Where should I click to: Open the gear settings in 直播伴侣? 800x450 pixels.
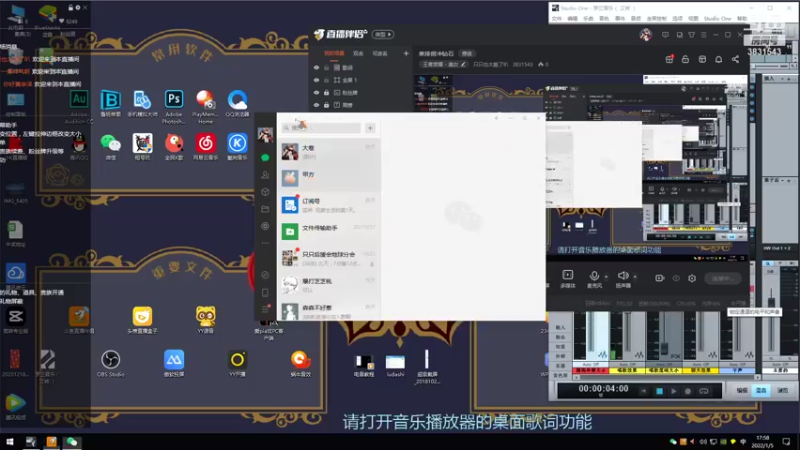tap(692, 278)
